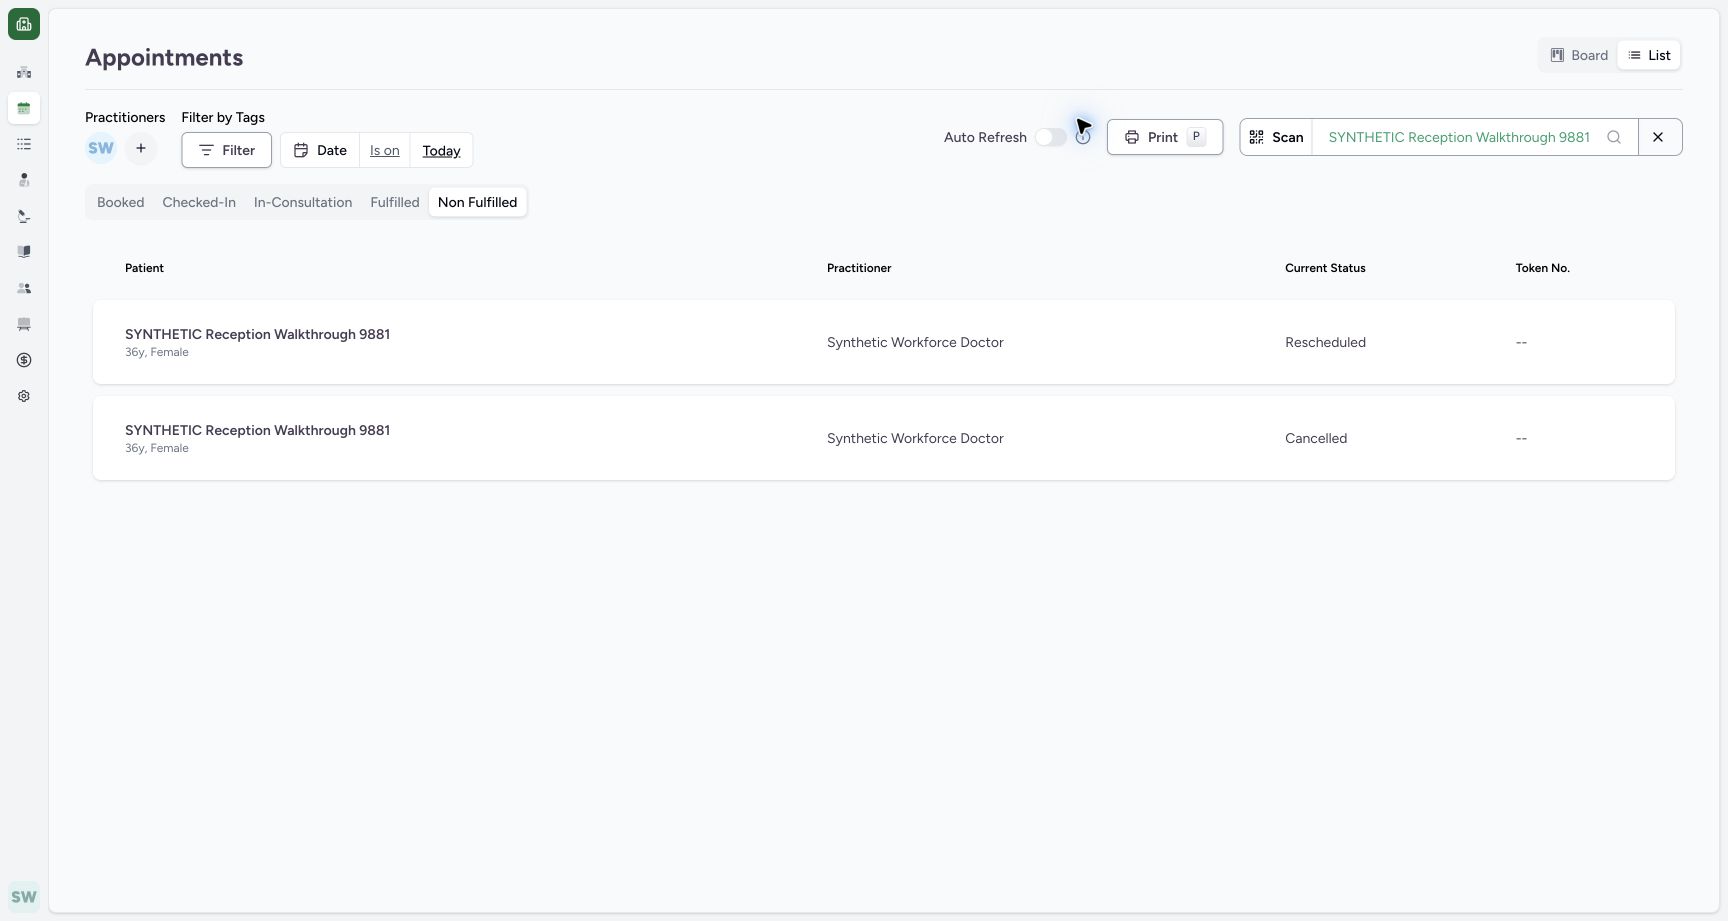This screenshot has height=921, width=1728.
Task: Click practitioner in the Cancelled row
Action: point(915,438)
